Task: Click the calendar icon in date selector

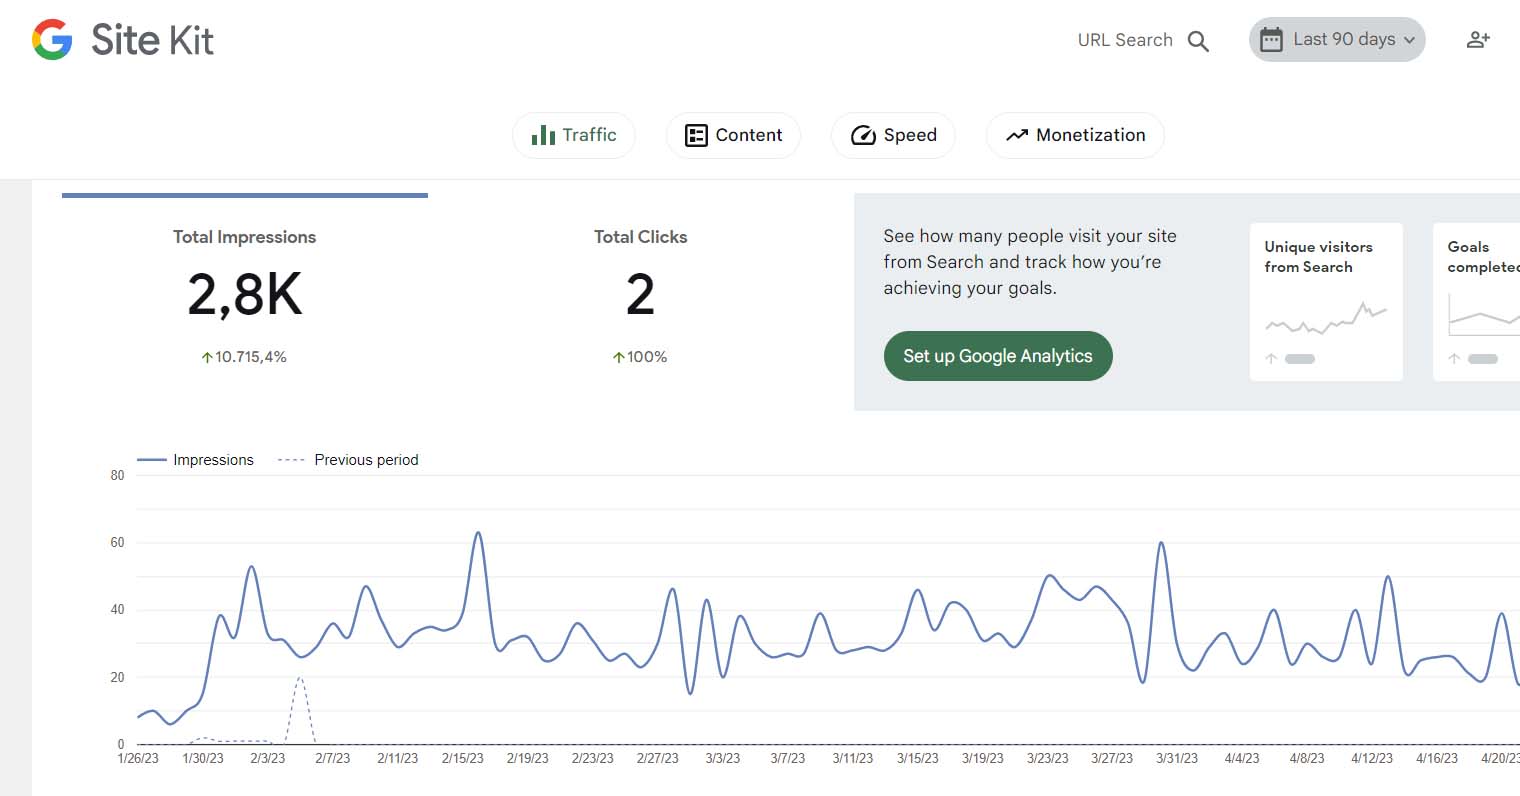Action: coord(1271,40)
